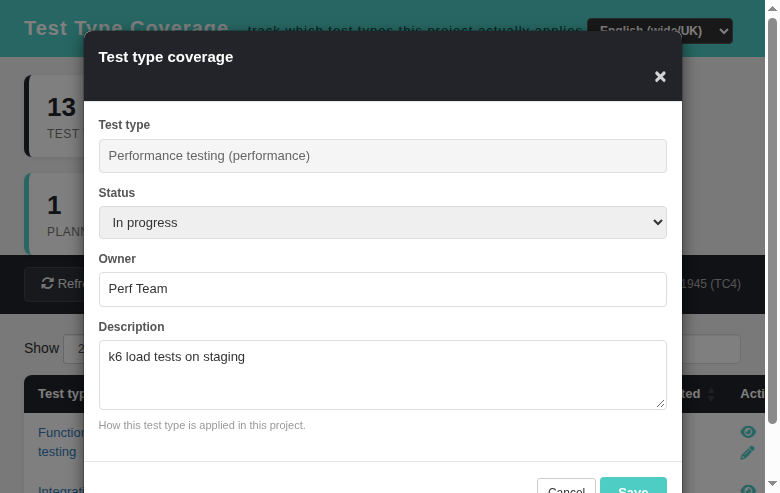The width and height of the screenshot is (780, 493).
Task: Click the help text about test type application
Action: [202, 425]
